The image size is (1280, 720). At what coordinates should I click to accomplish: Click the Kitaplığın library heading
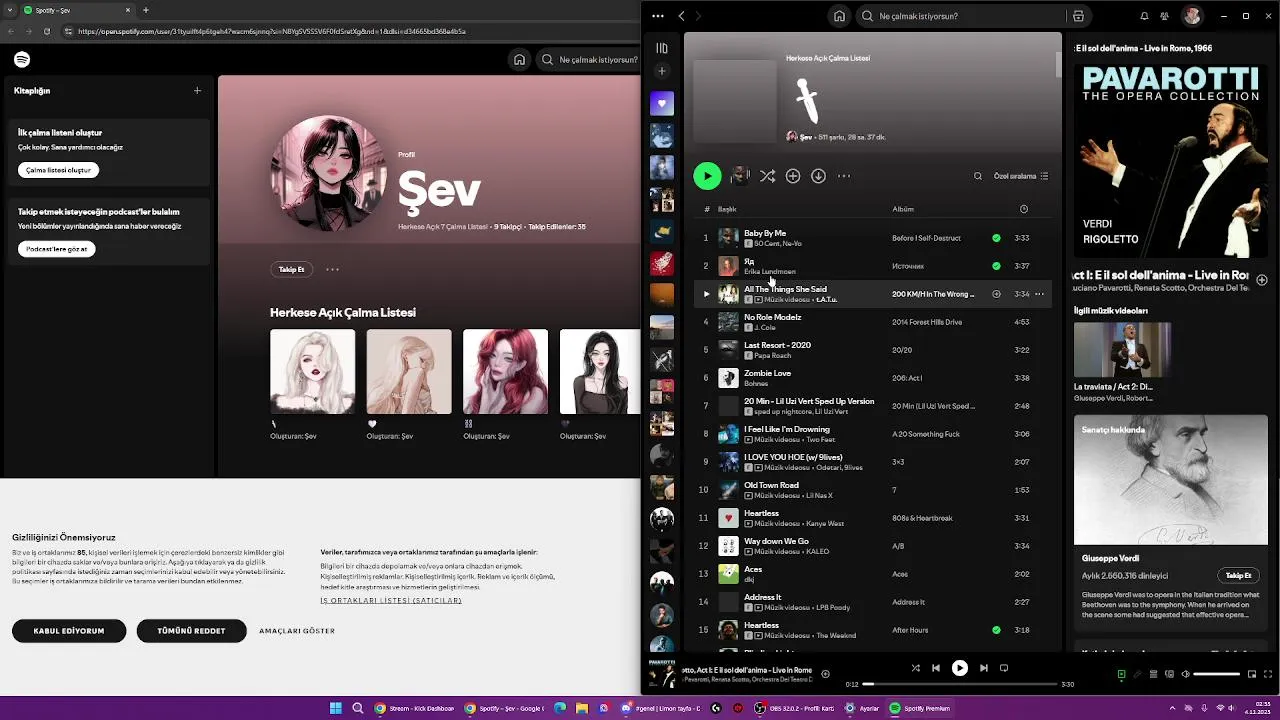tap(32, 90)
